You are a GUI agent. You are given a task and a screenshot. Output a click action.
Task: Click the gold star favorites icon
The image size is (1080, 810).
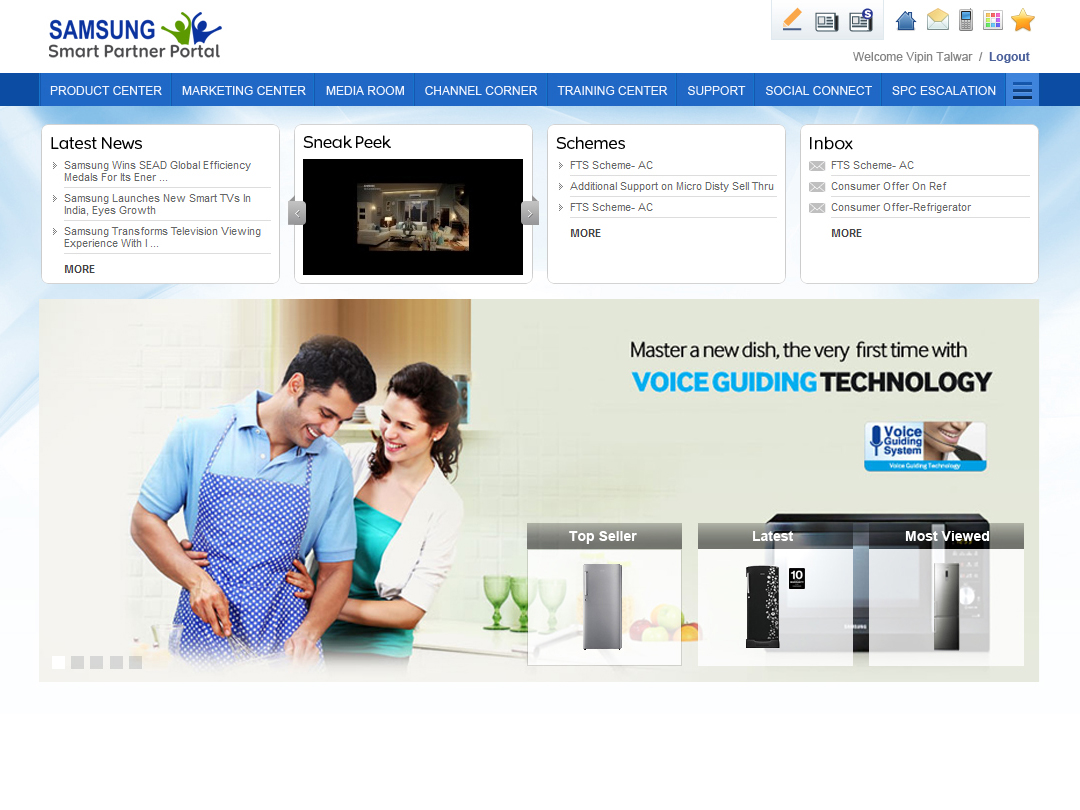[x=1023, y=20]
